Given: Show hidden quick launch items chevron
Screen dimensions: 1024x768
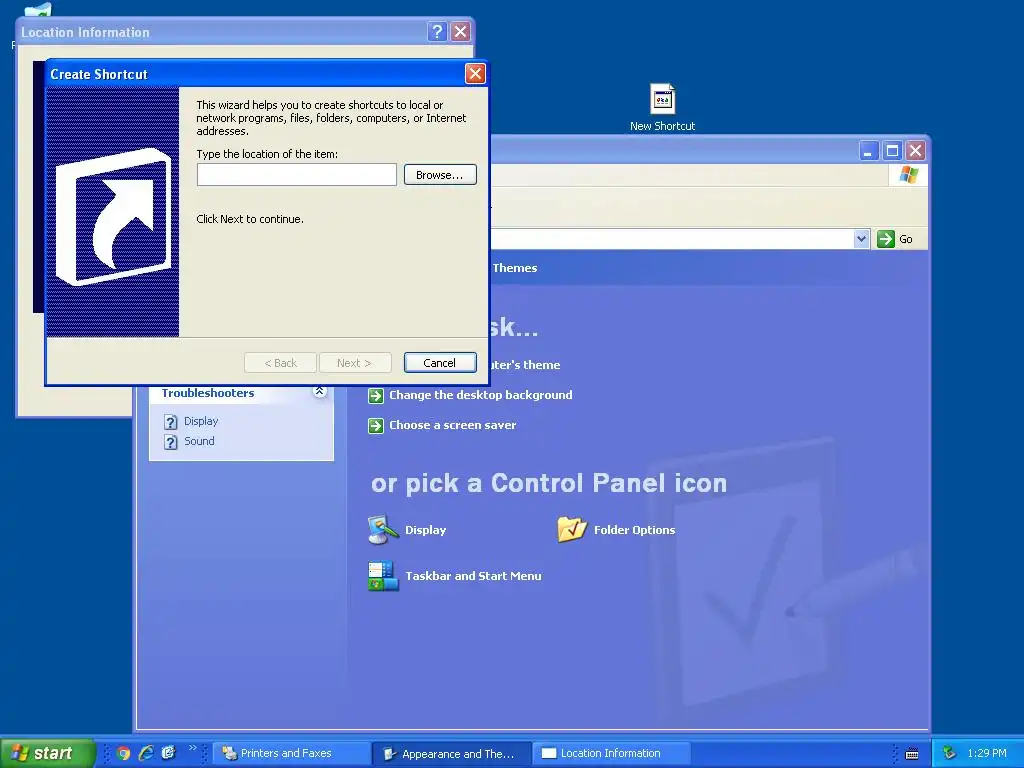Looking at the screenshot, I should 192,748.
